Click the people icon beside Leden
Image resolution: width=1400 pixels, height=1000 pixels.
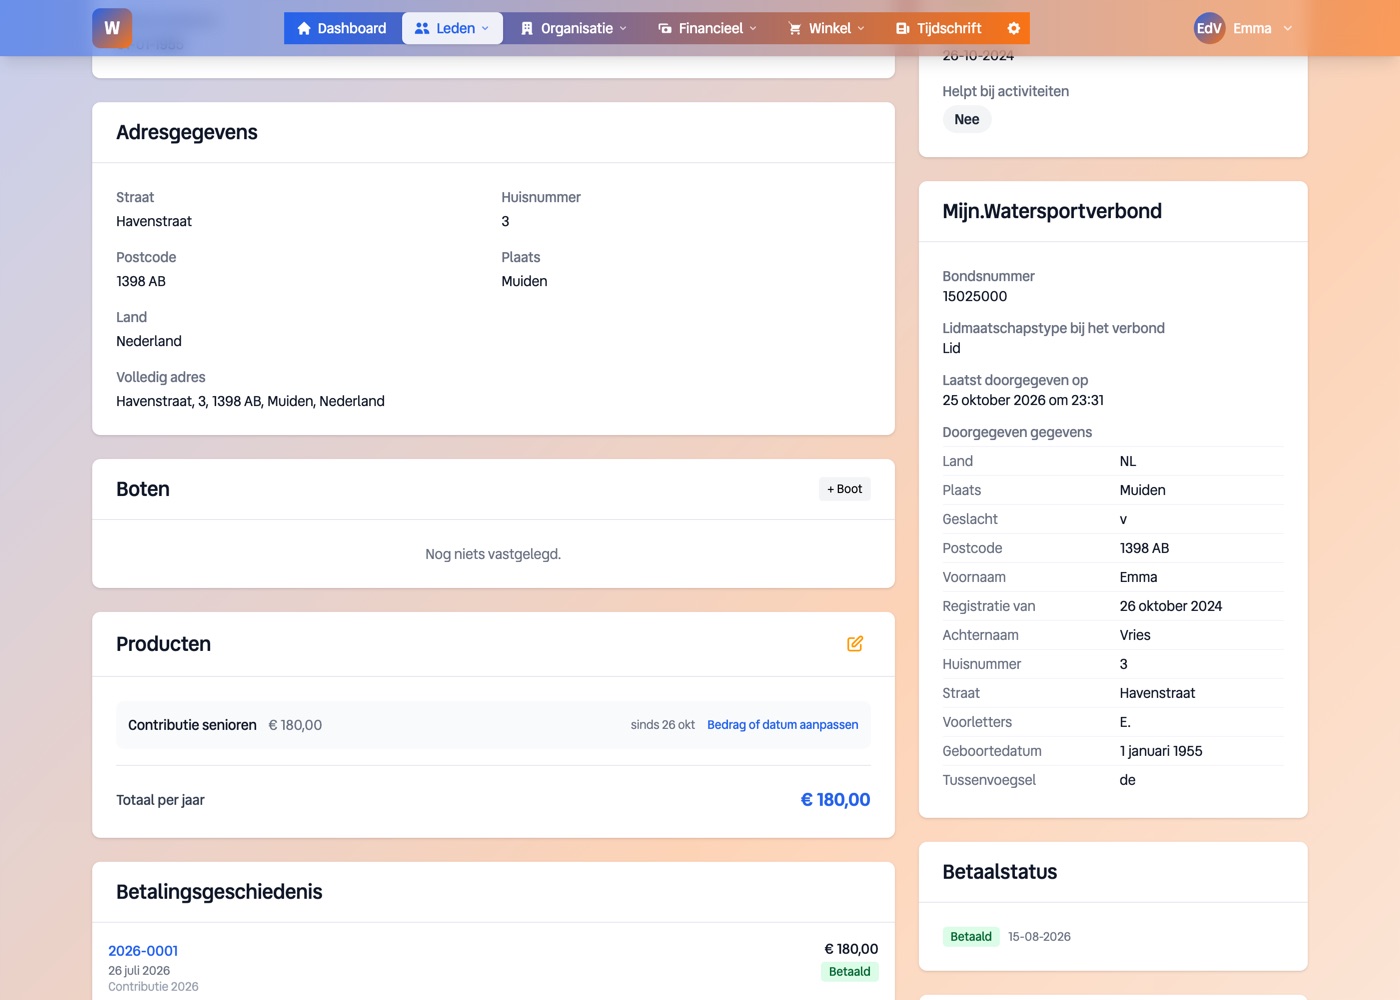pyautogui.click(x=422, y=28)
